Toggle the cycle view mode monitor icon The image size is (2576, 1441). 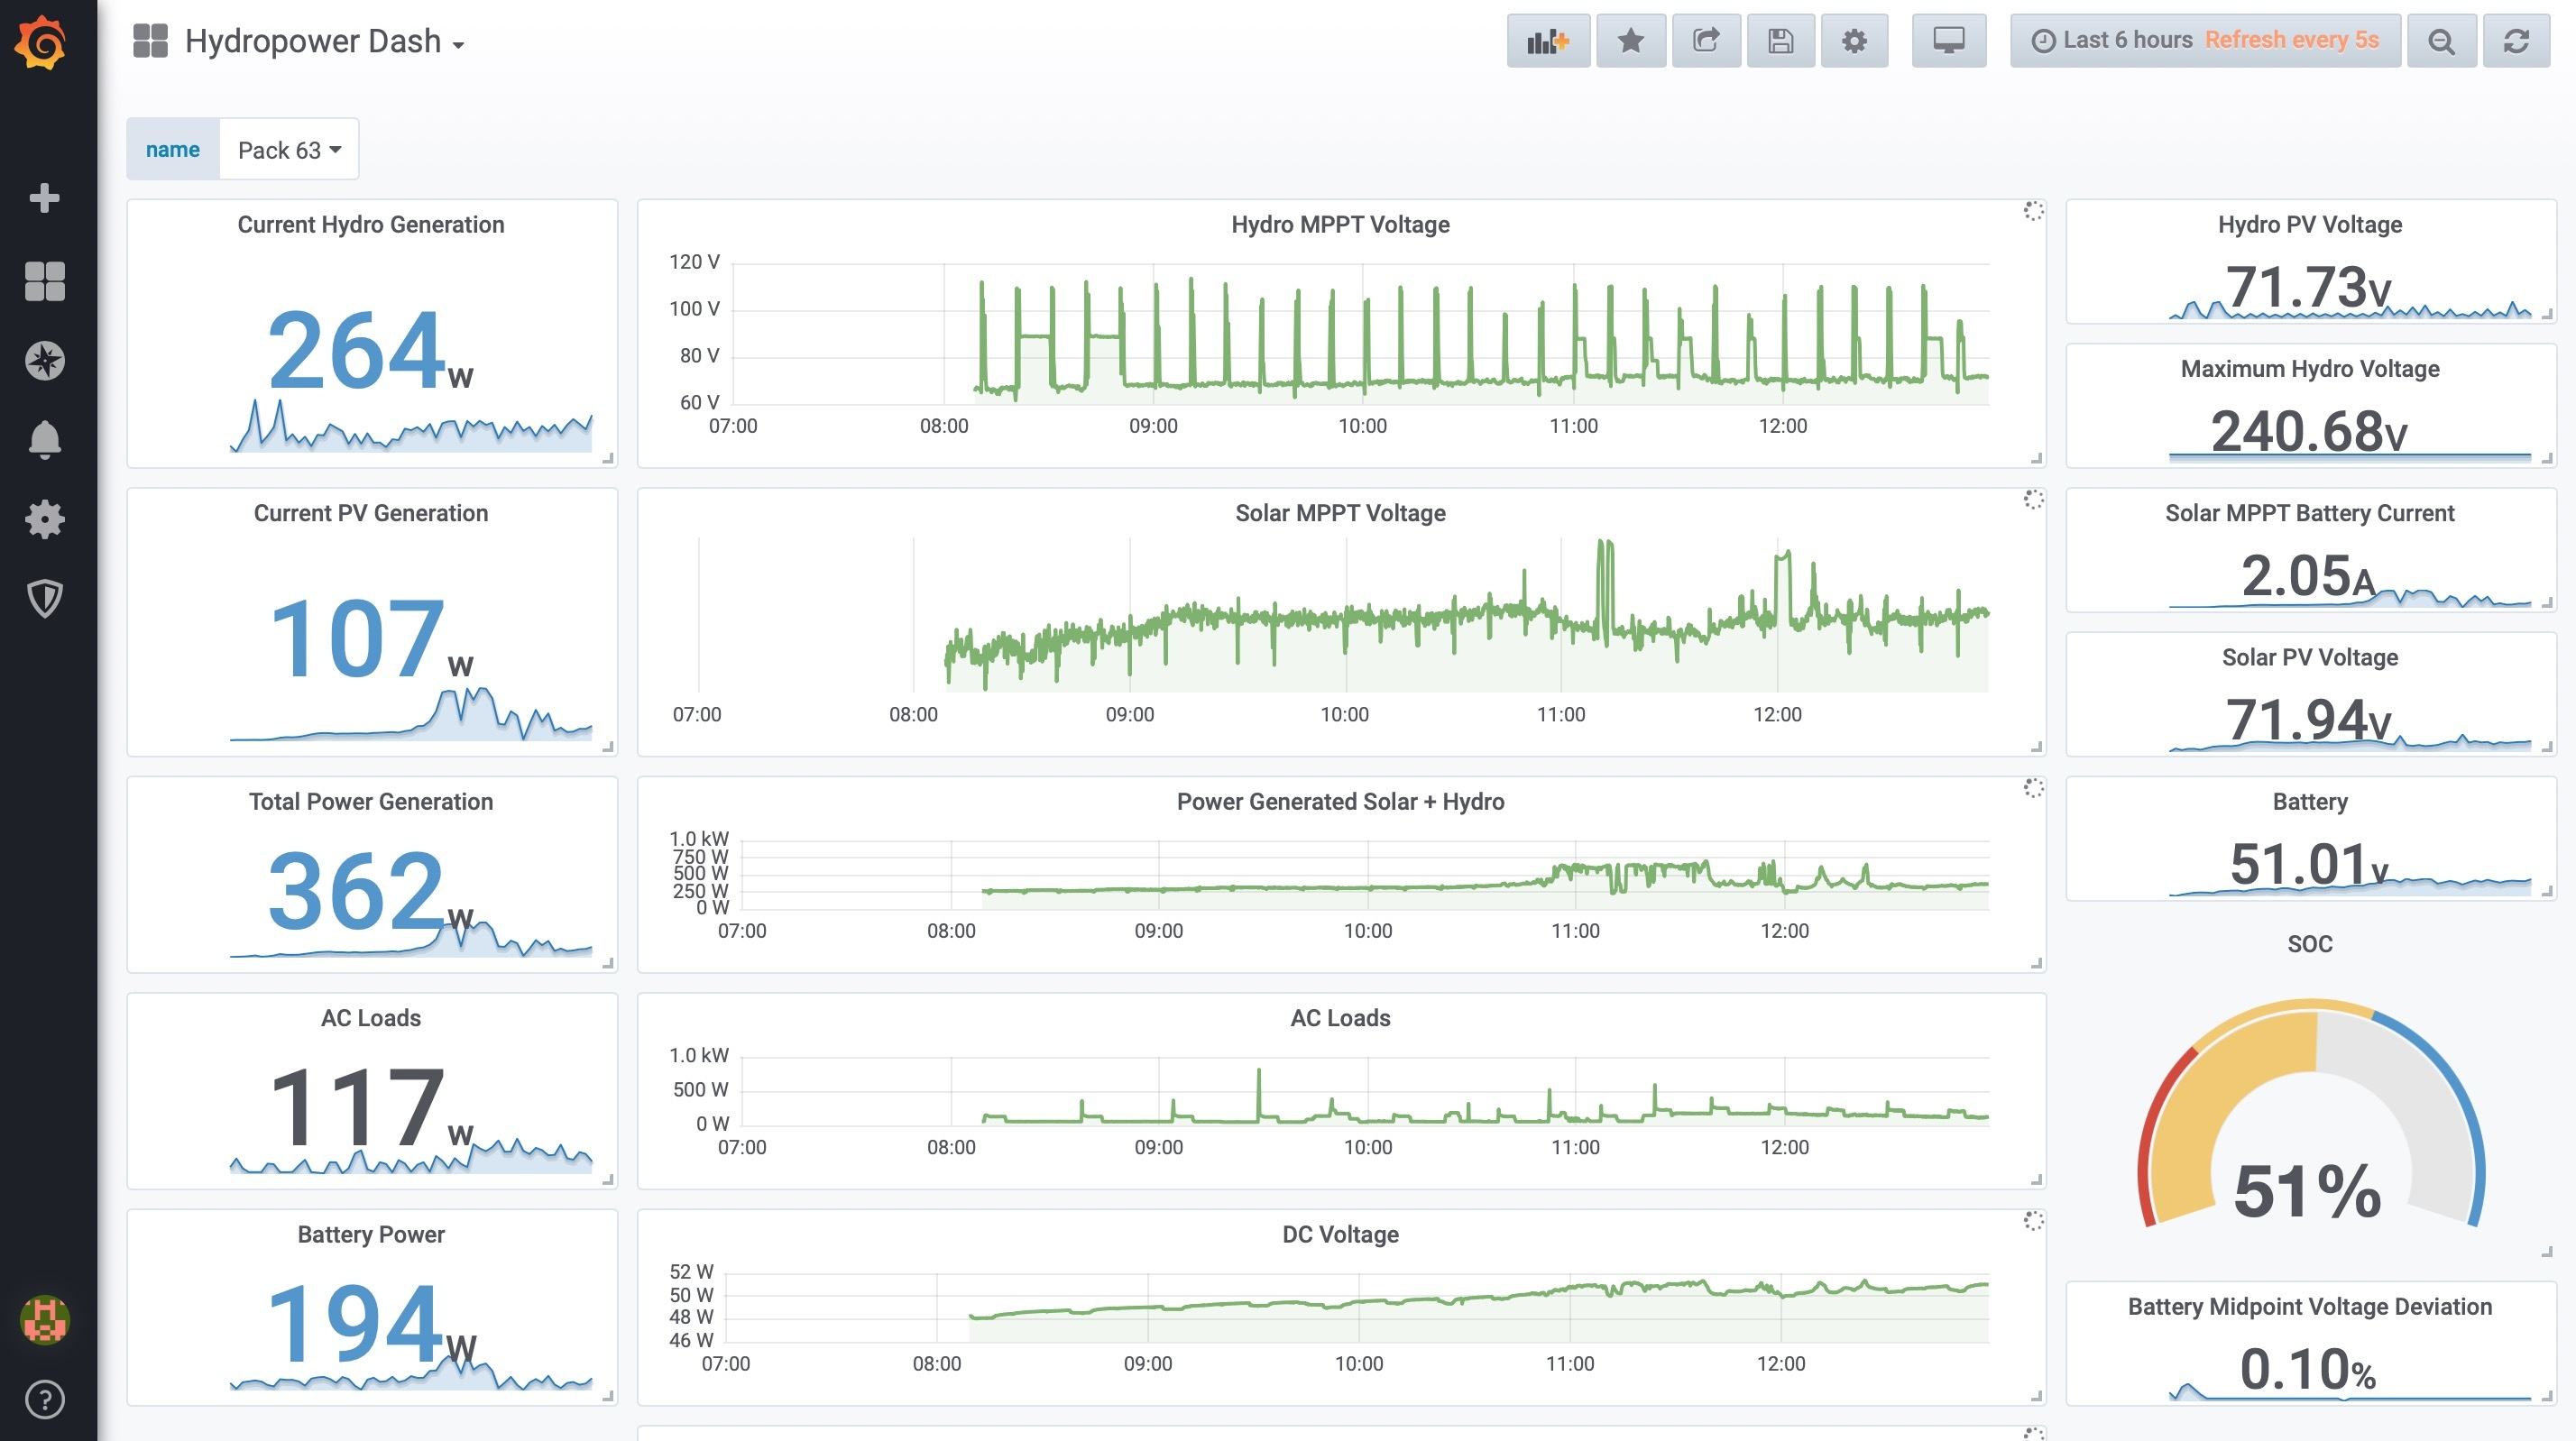1948,41
